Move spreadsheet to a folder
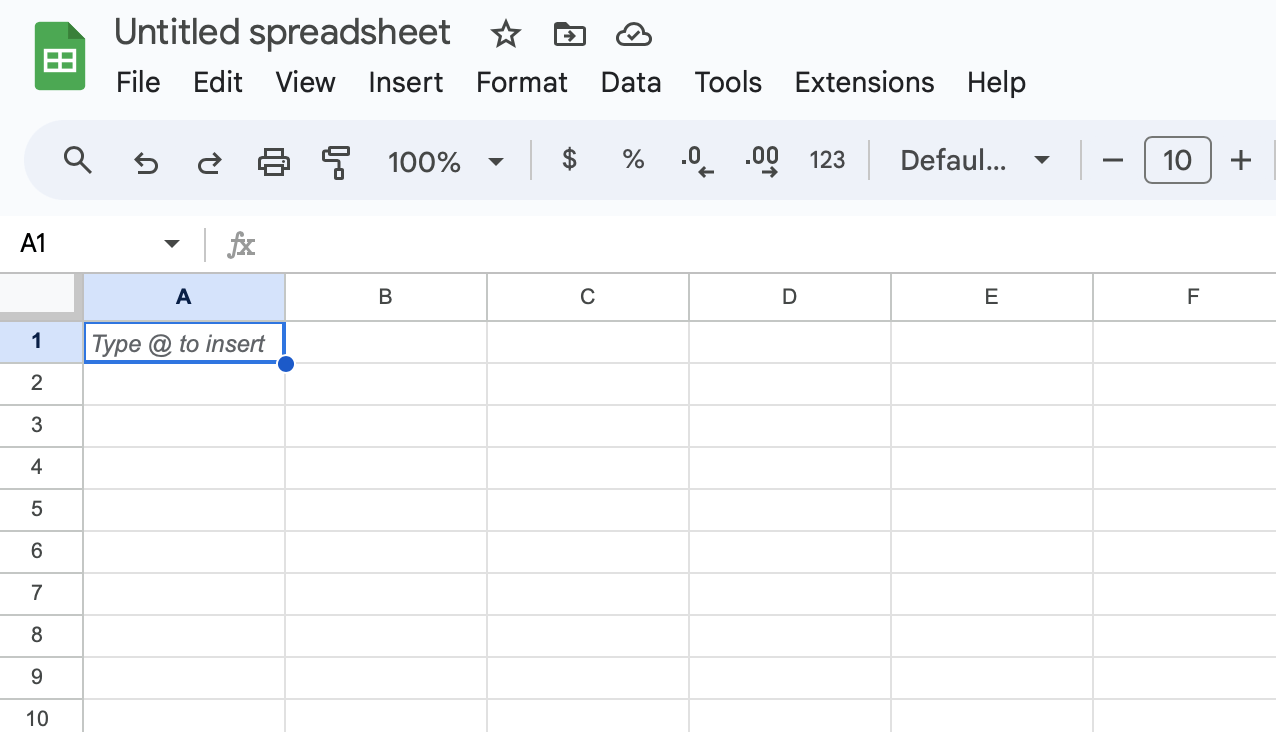The width and height of the screenshot is (1276, 732). (569, 34)
